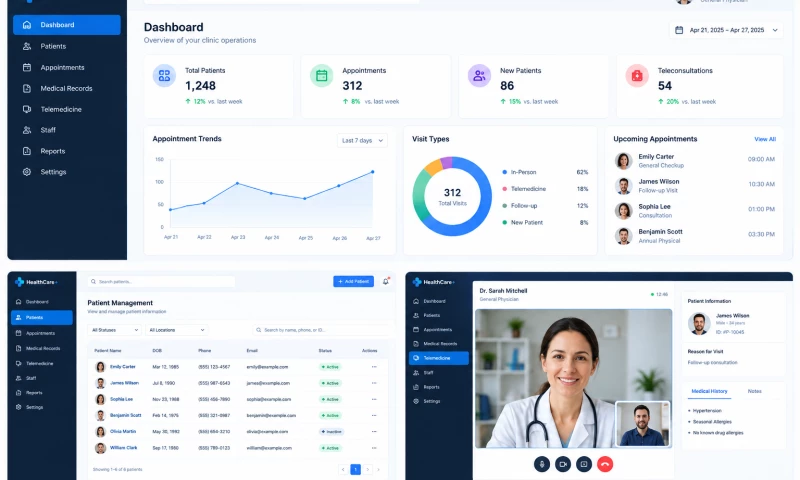
Task: Open the All Locations filter dropdown
Action: click(x=177, y=330)
